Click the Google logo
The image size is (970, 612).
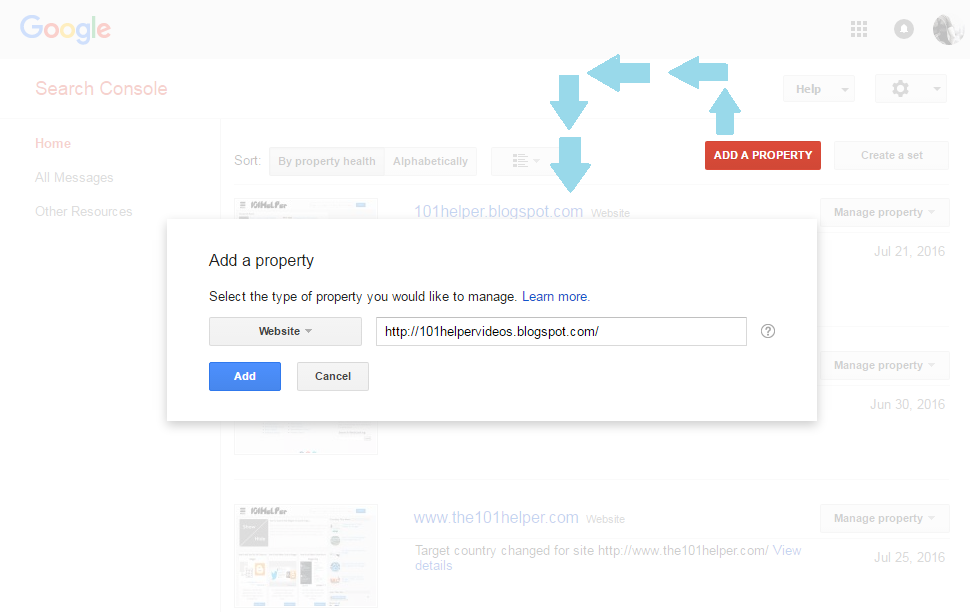(66, 29)
